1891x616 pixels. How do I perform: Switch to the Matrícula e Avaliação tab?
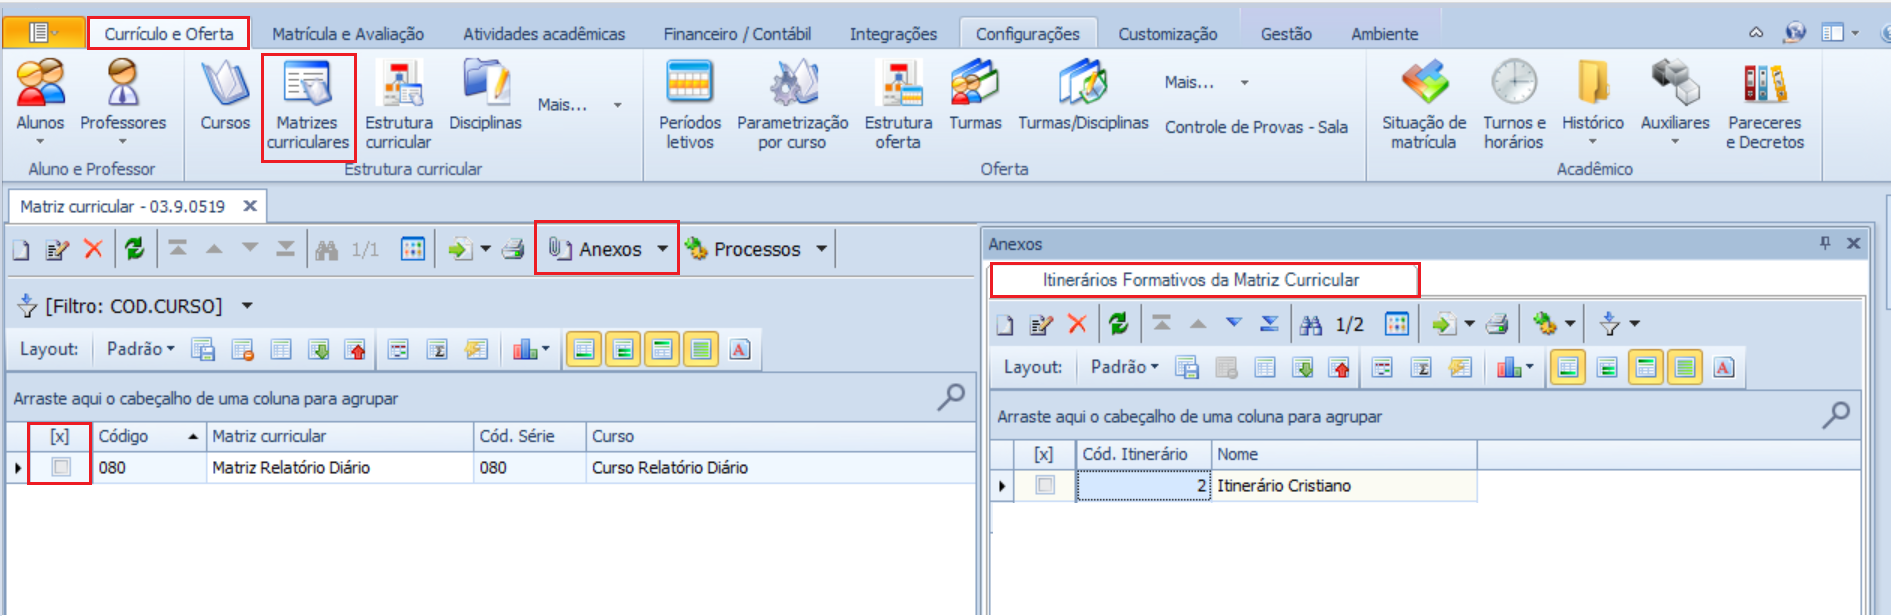click(348, 34)
